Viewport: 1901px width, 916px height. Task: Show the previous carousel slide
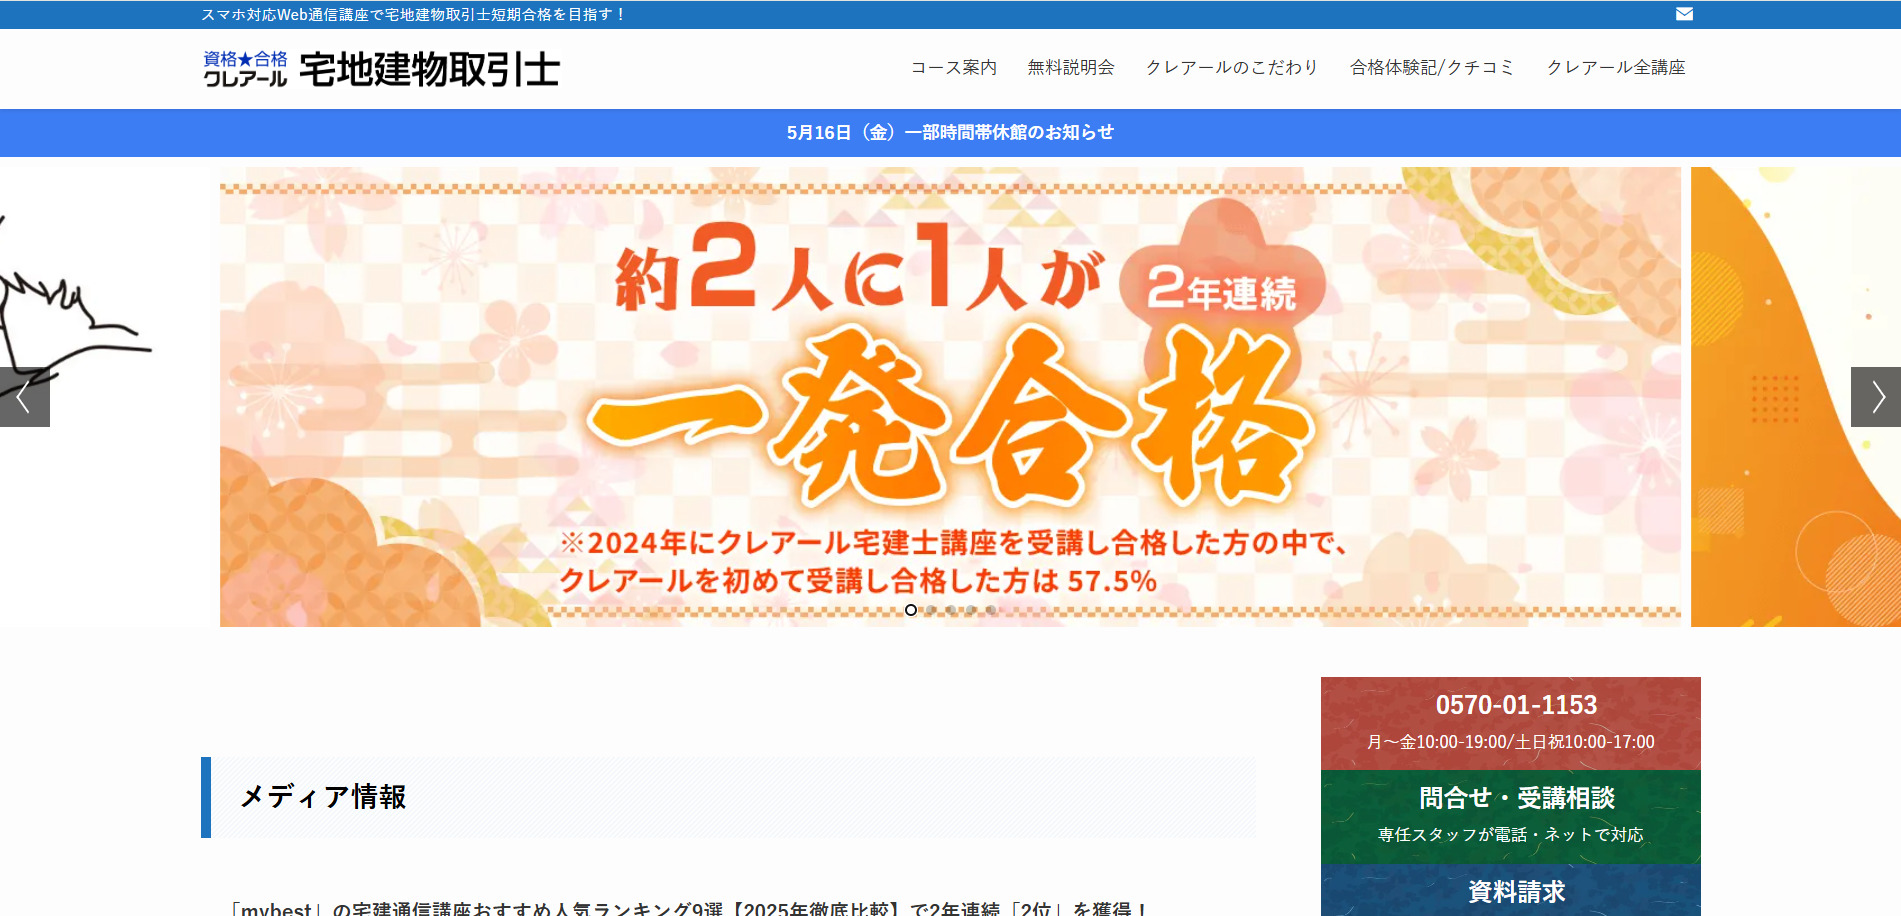(25, 397)
